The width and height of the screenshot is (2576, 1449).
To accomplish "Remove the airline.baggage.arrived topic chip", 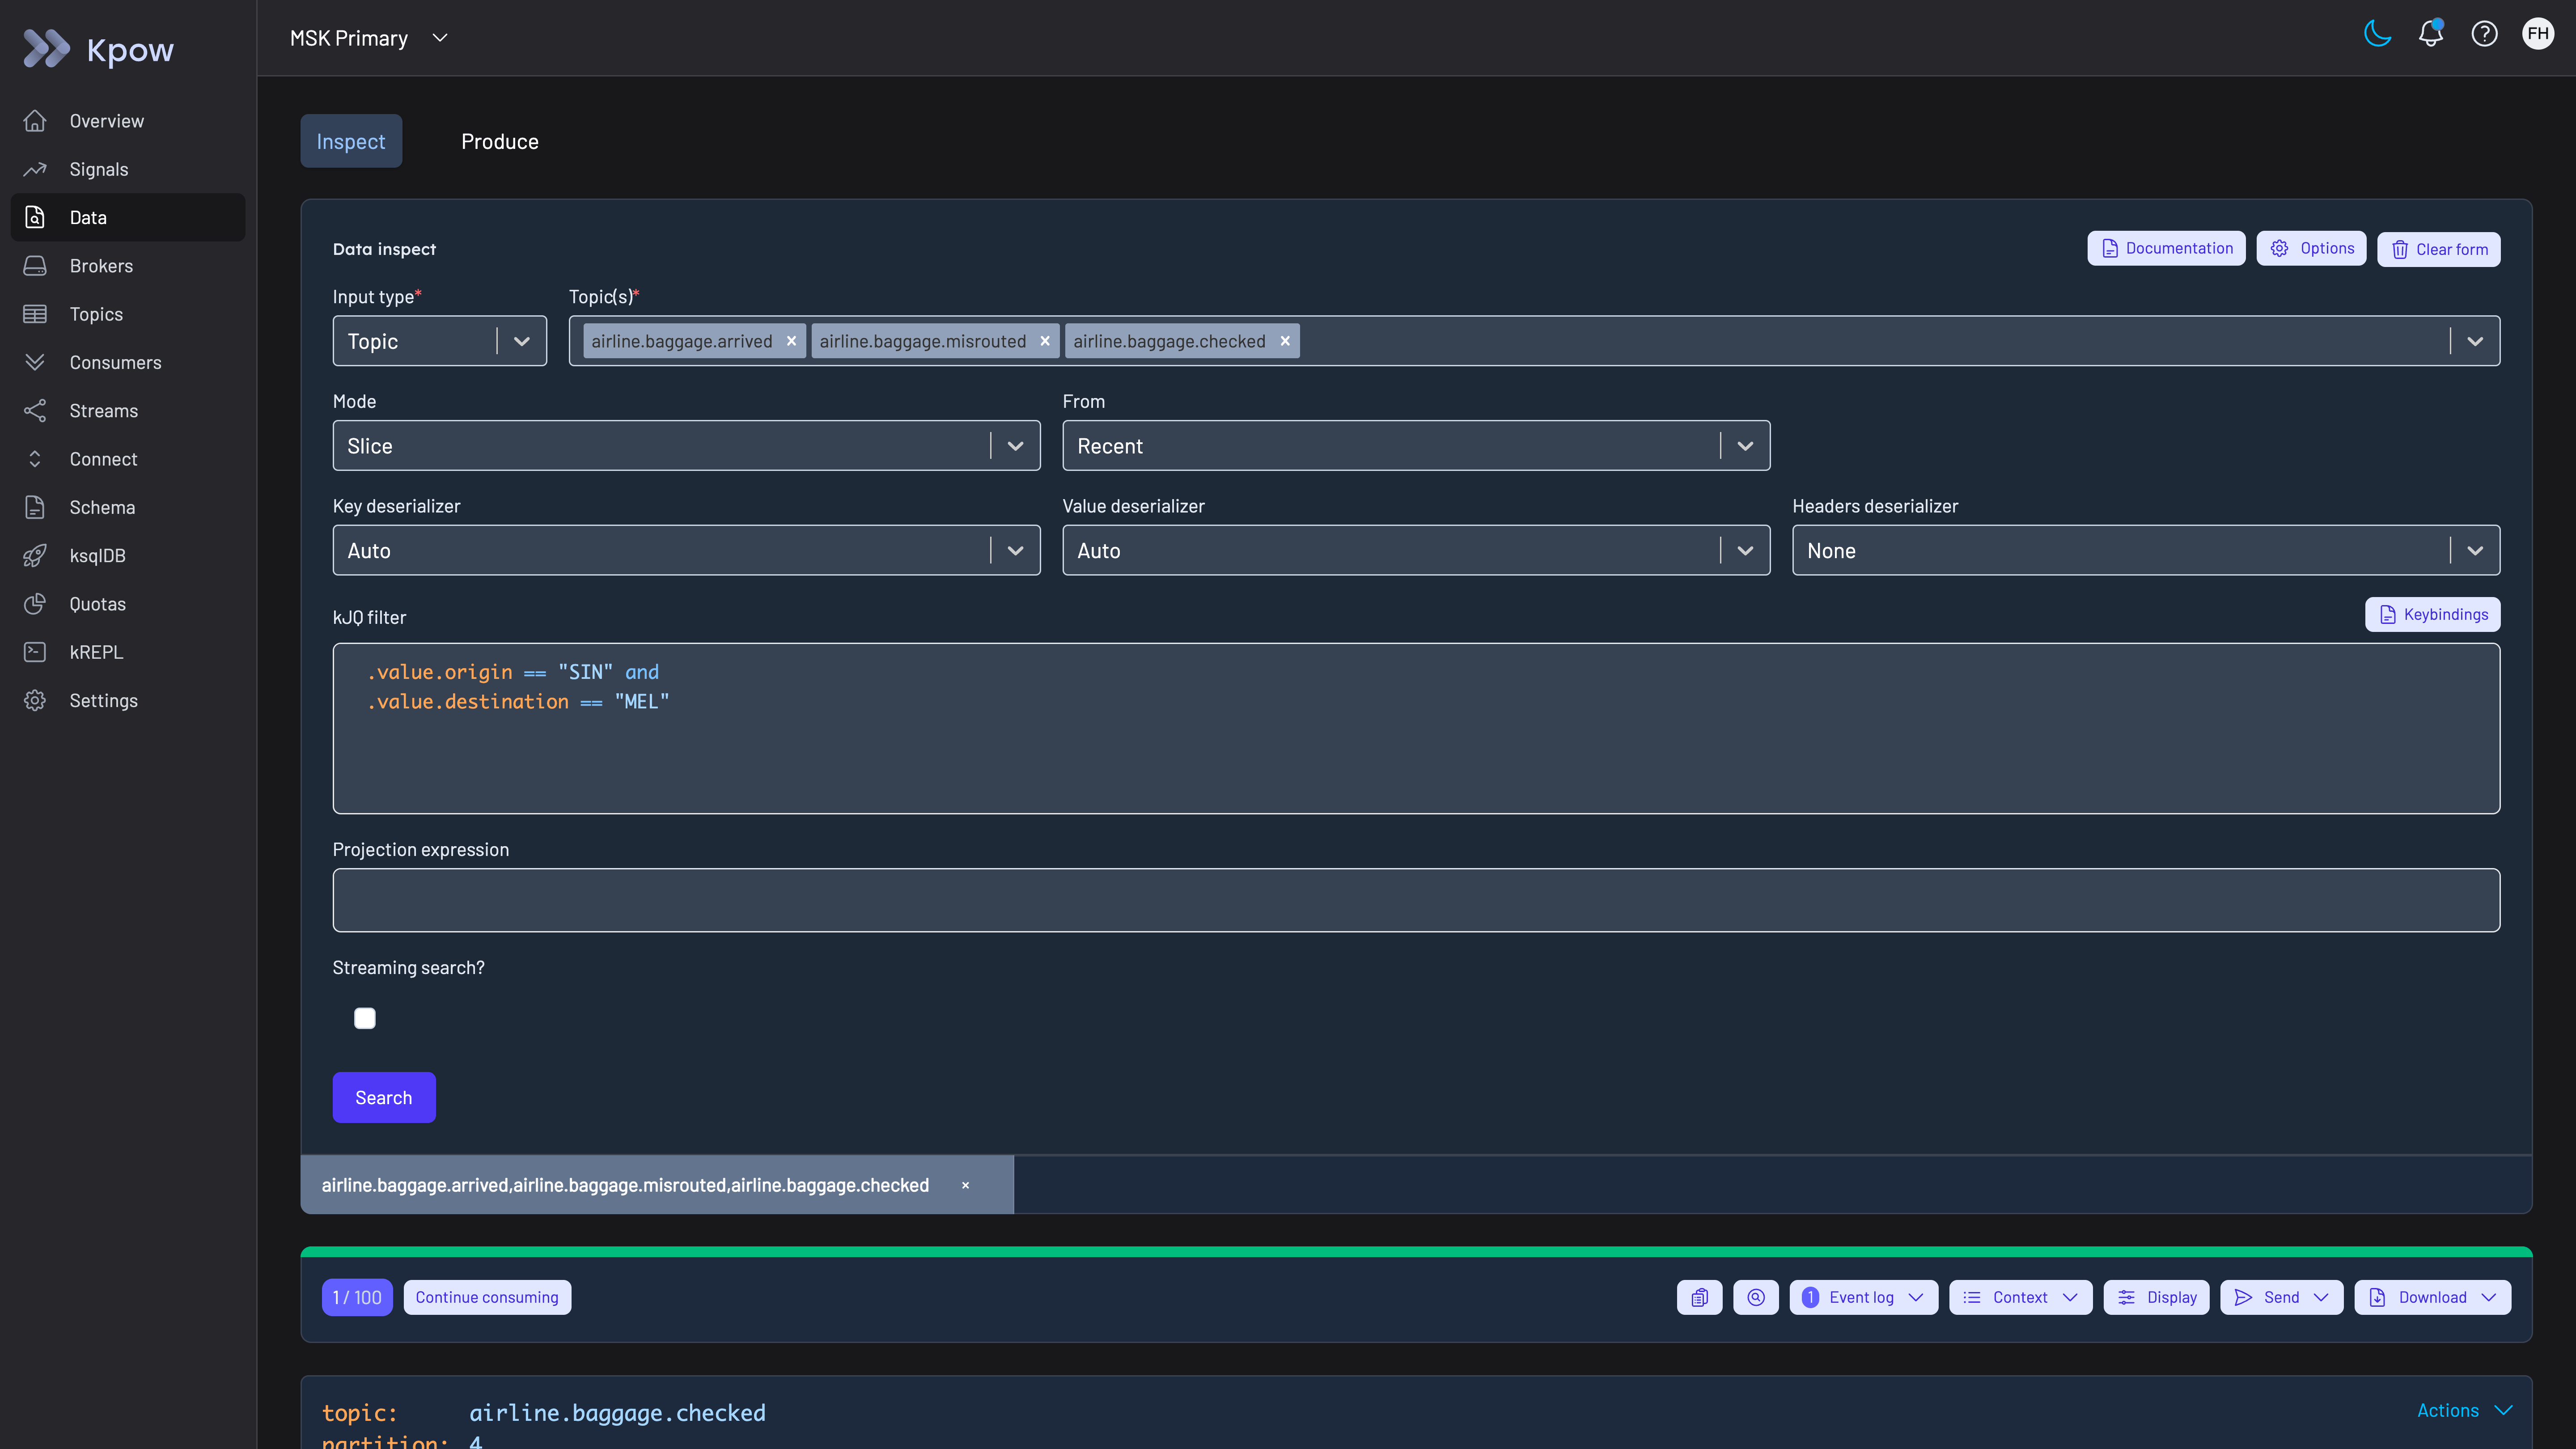I will (x=791, y=341).
